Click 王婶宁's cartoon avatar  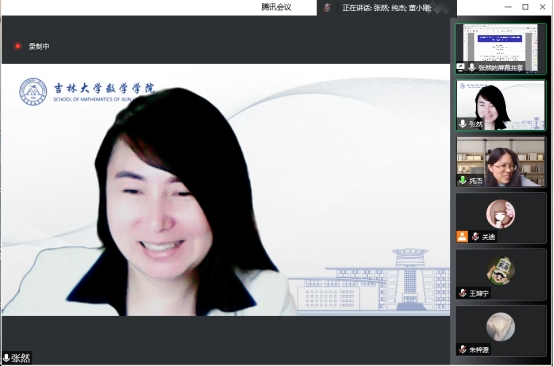pos(500,271)
